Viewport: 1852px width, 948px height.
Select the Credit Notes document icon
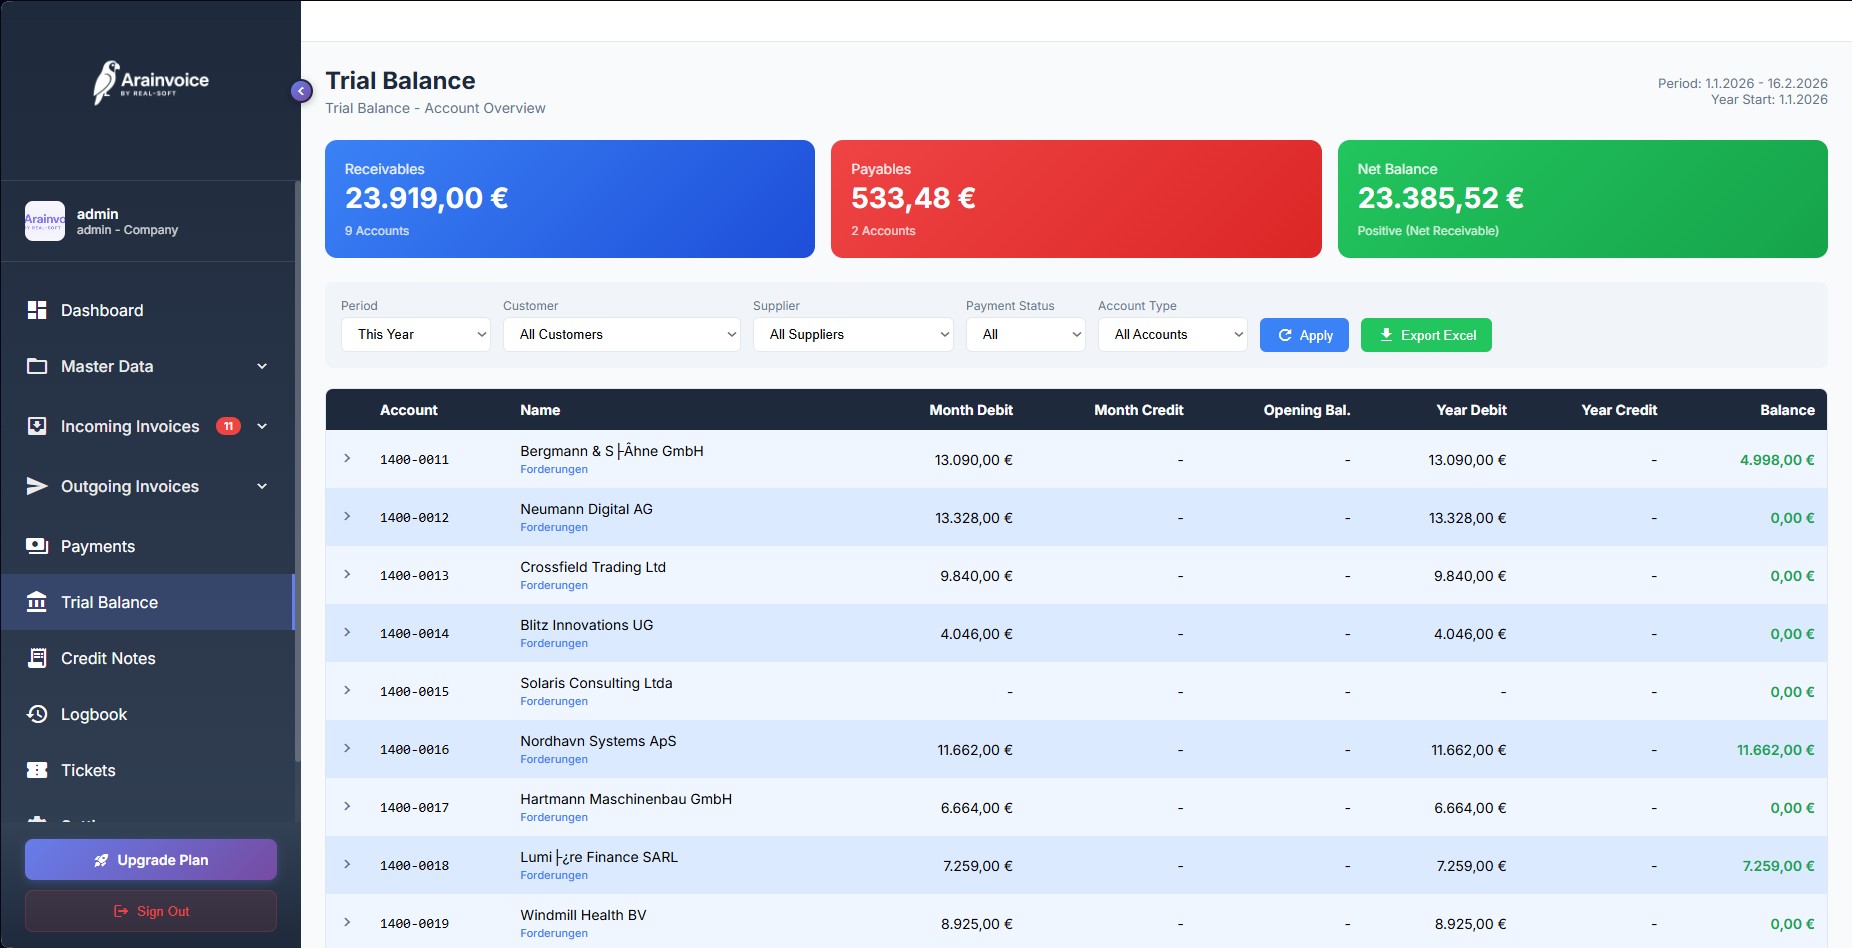point(36,658)
